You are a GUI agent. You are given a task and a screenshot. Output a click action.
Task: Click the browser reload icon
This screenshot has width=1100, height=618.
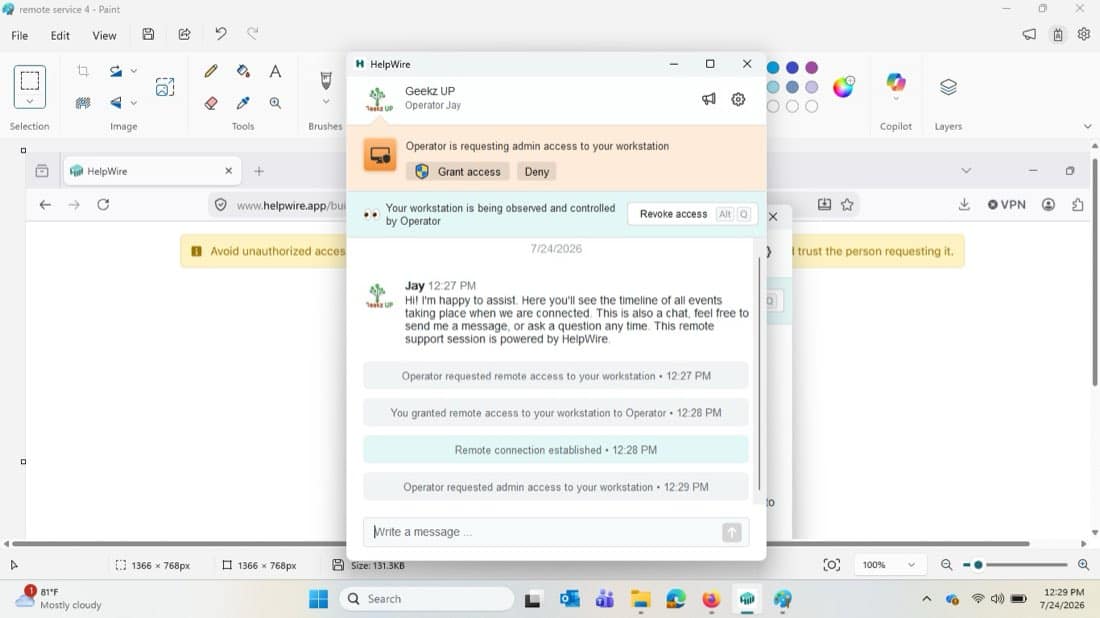tap(103, 205)
